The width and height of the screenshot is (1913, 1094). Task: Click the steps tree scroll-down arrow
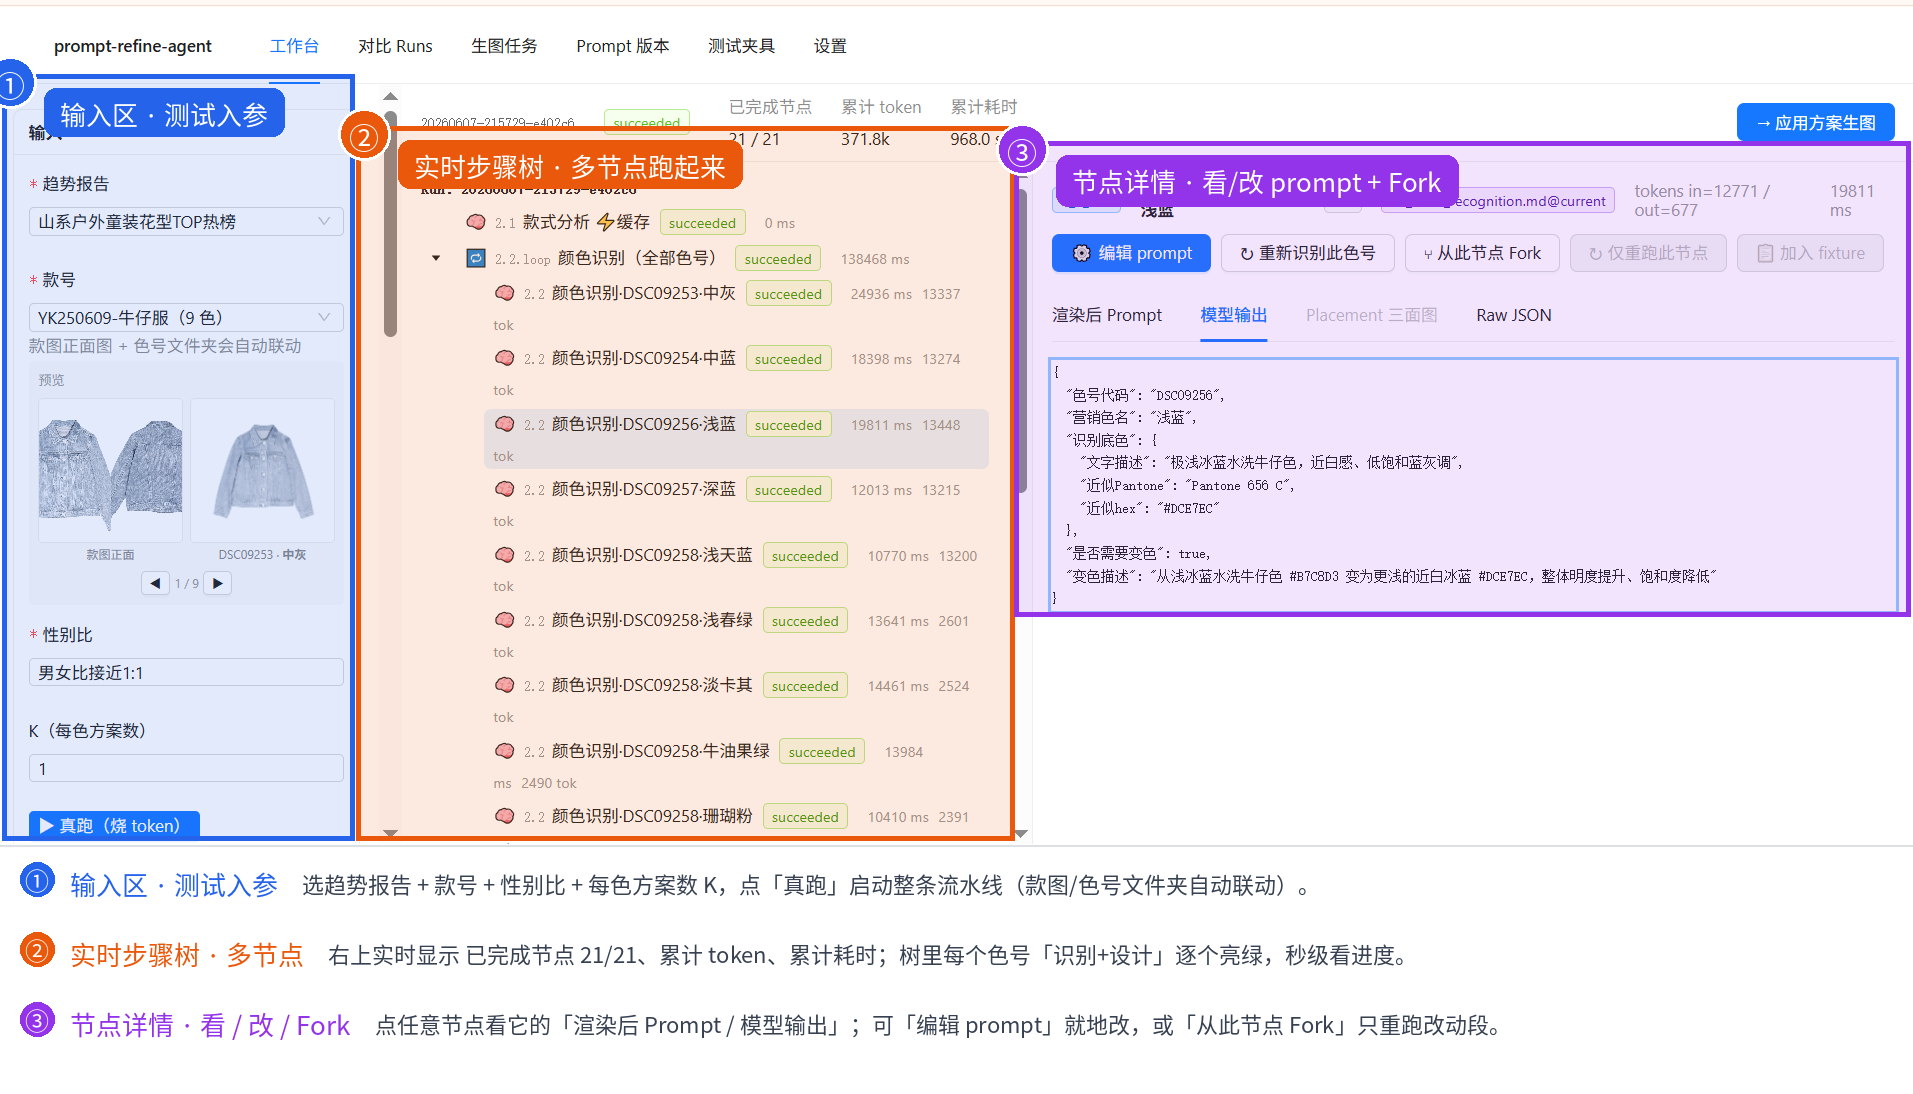pyautogui.click(x=390, y=832)
